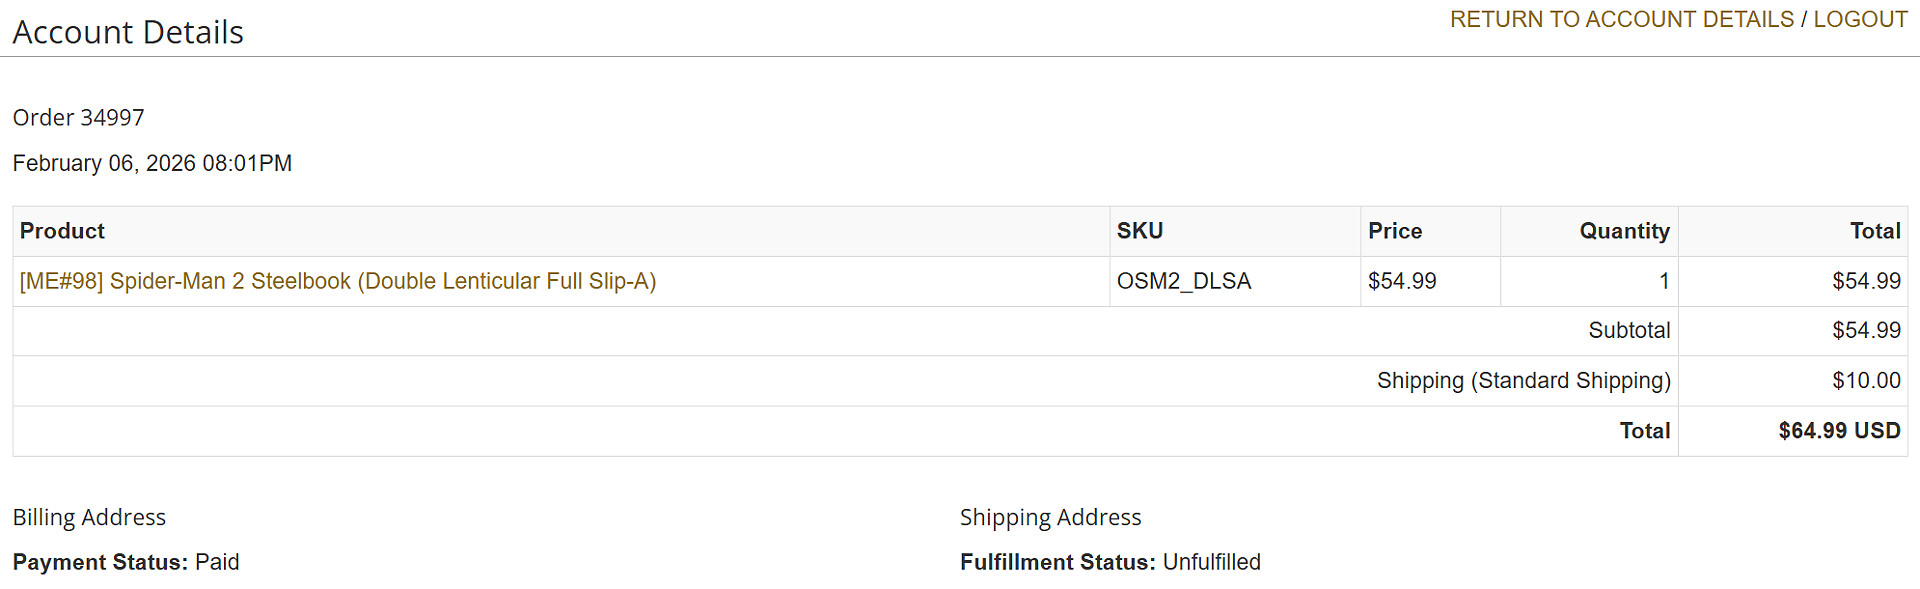Click the Product column header
This screenshot has height=589, width=1920.
(x=62, y=231)
